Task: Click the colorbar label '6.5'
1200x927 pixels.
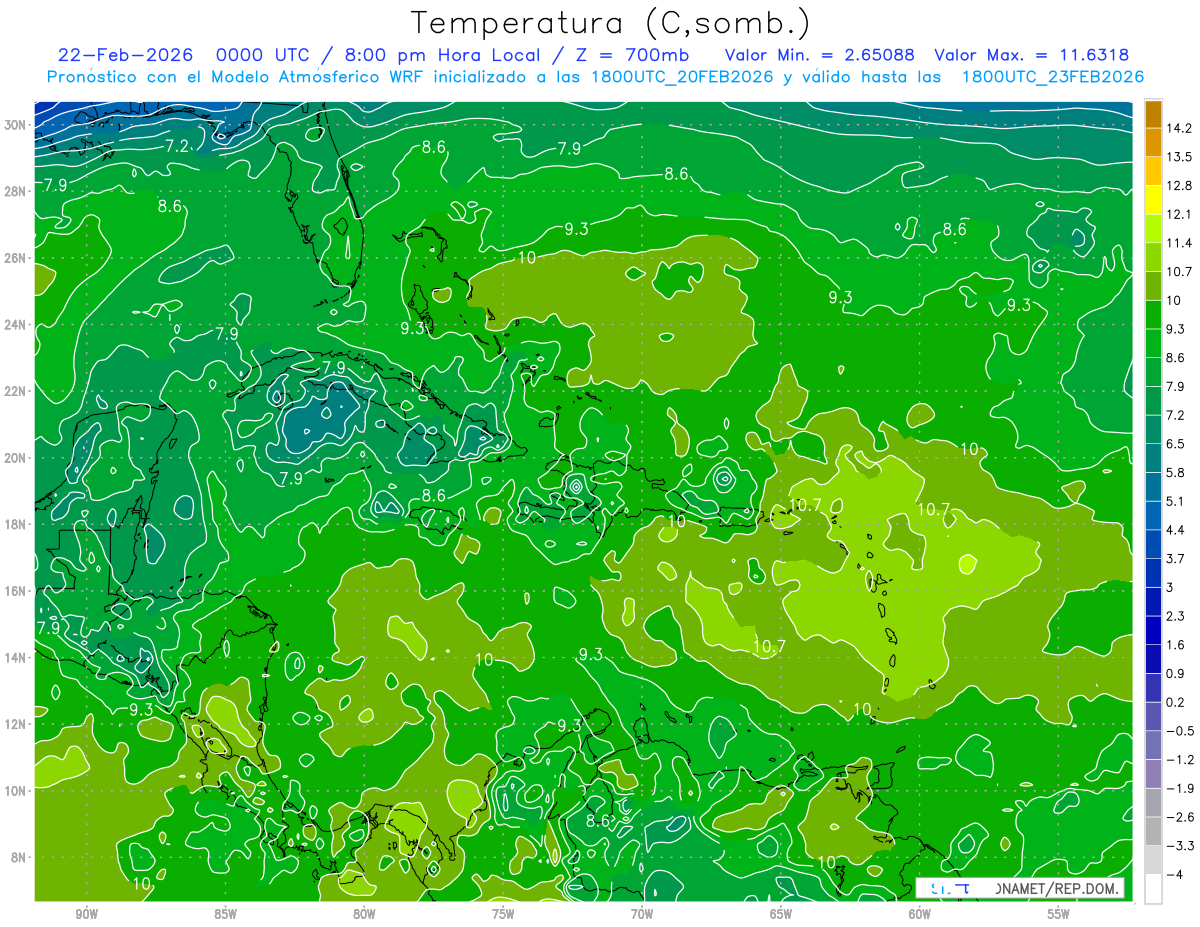Action: tap(1175, 444)
